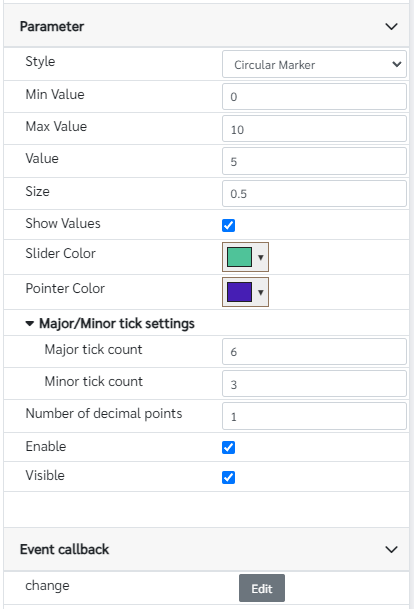The width and height of the screenshot is (414, 609).
Task: Click the purple Pointer Color swatch
Action: click(239, 292)
